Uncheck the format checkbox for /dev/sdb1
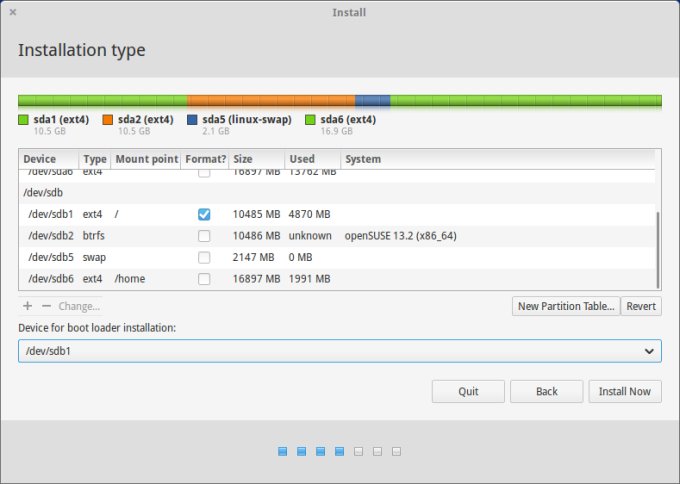Screen dimensions: 680x484 coord(204,214)
